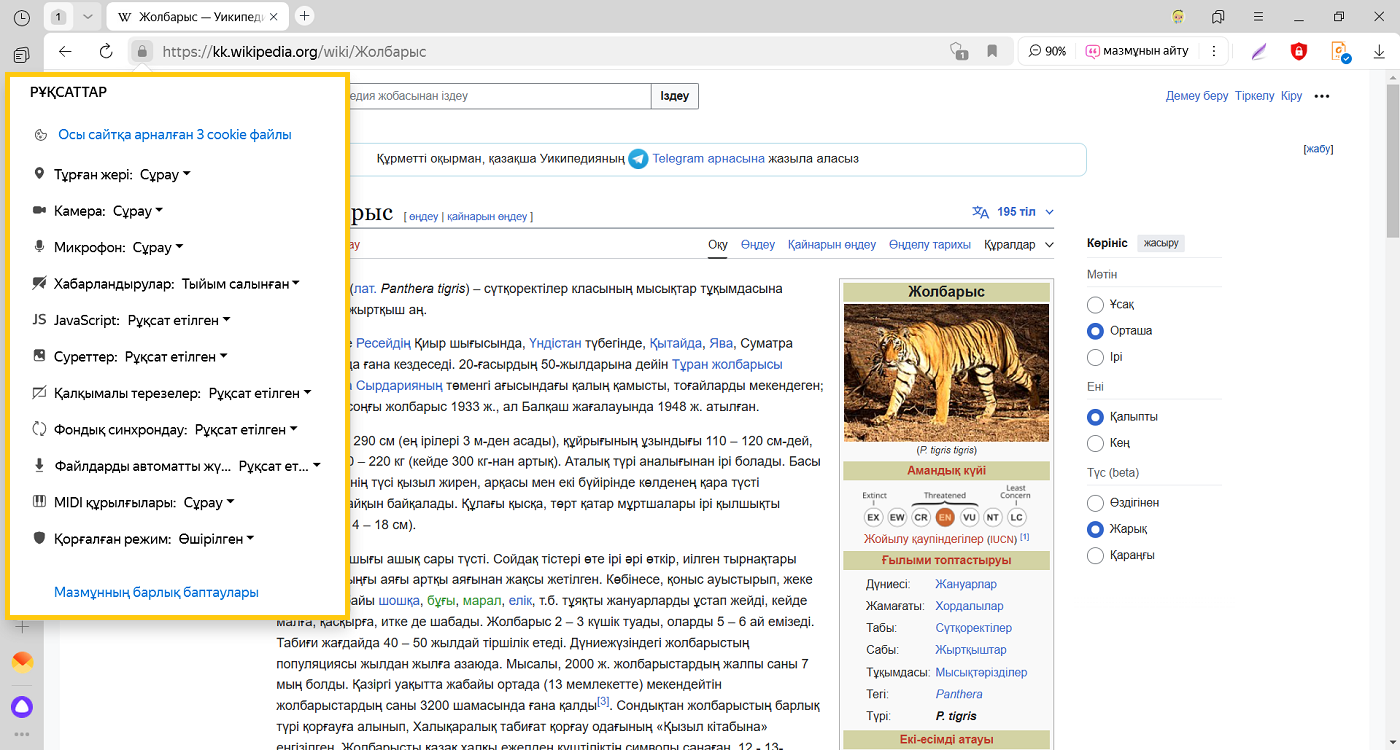Open the Құралдар menu
The image size is (1400, 750).
pyautogui.click(x=1018, y=245)
